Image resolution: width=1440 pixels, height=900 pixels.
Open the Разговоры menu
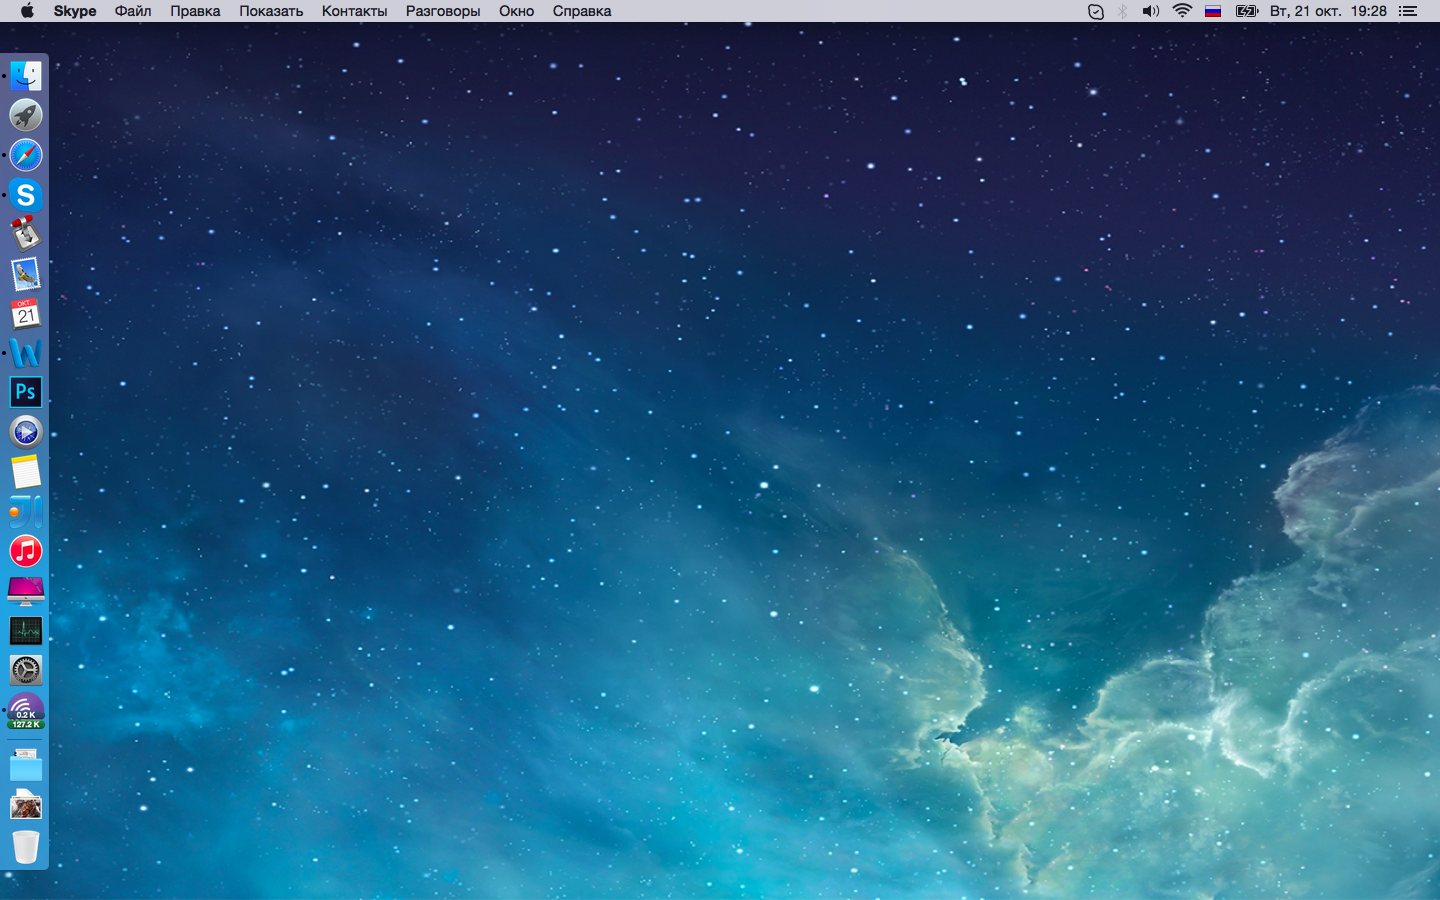click(x=443, y=11)
